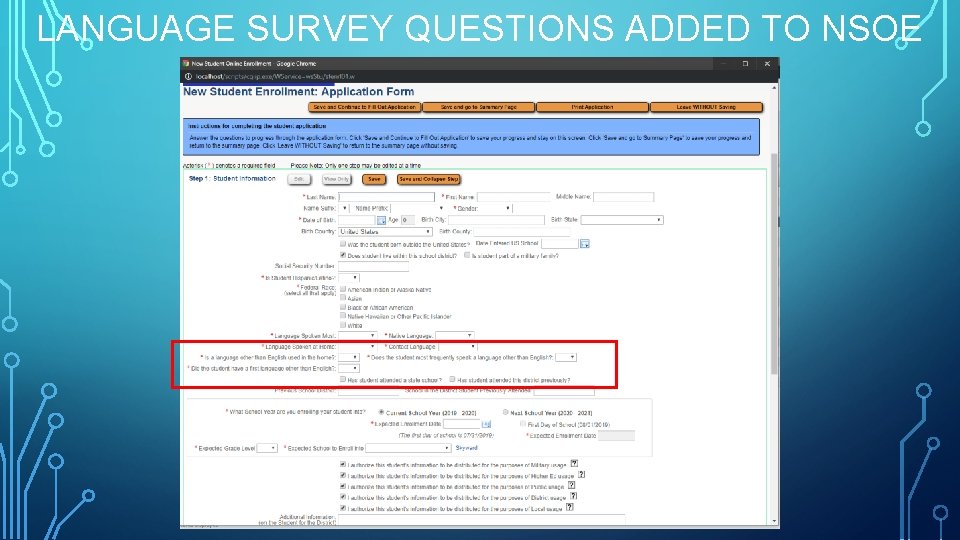Click Save and go to Summary Page button

pos(479,107)
